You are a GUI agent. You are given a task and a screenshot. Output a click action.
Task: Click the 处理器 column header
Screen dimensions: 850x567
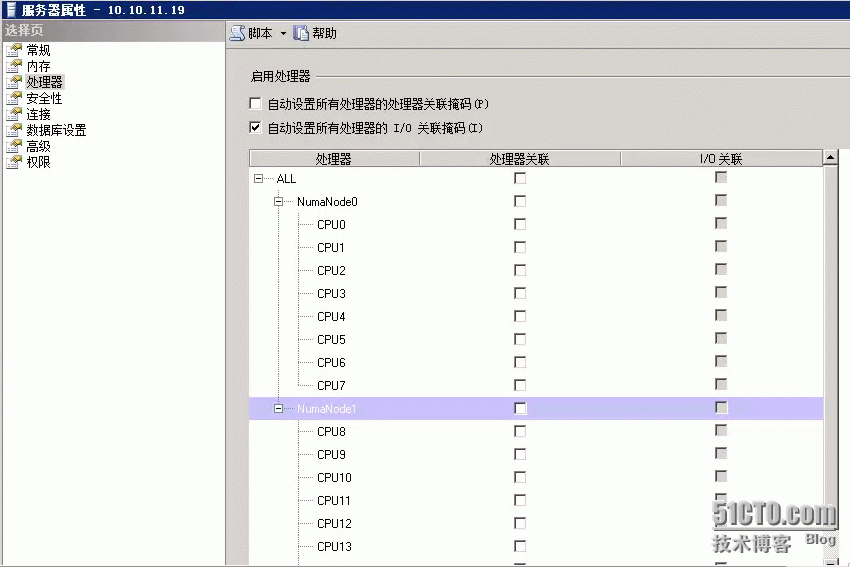[334, 159]
